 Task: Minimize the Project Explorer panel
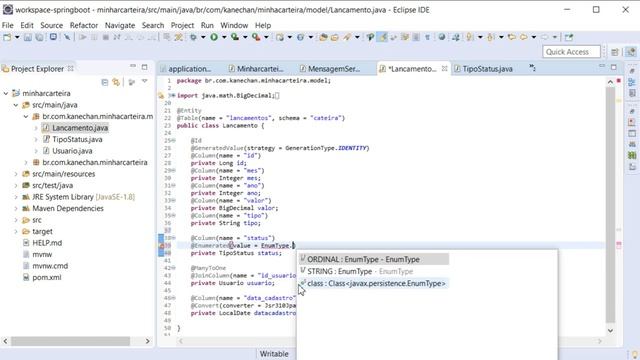click(x=133, y=66)
